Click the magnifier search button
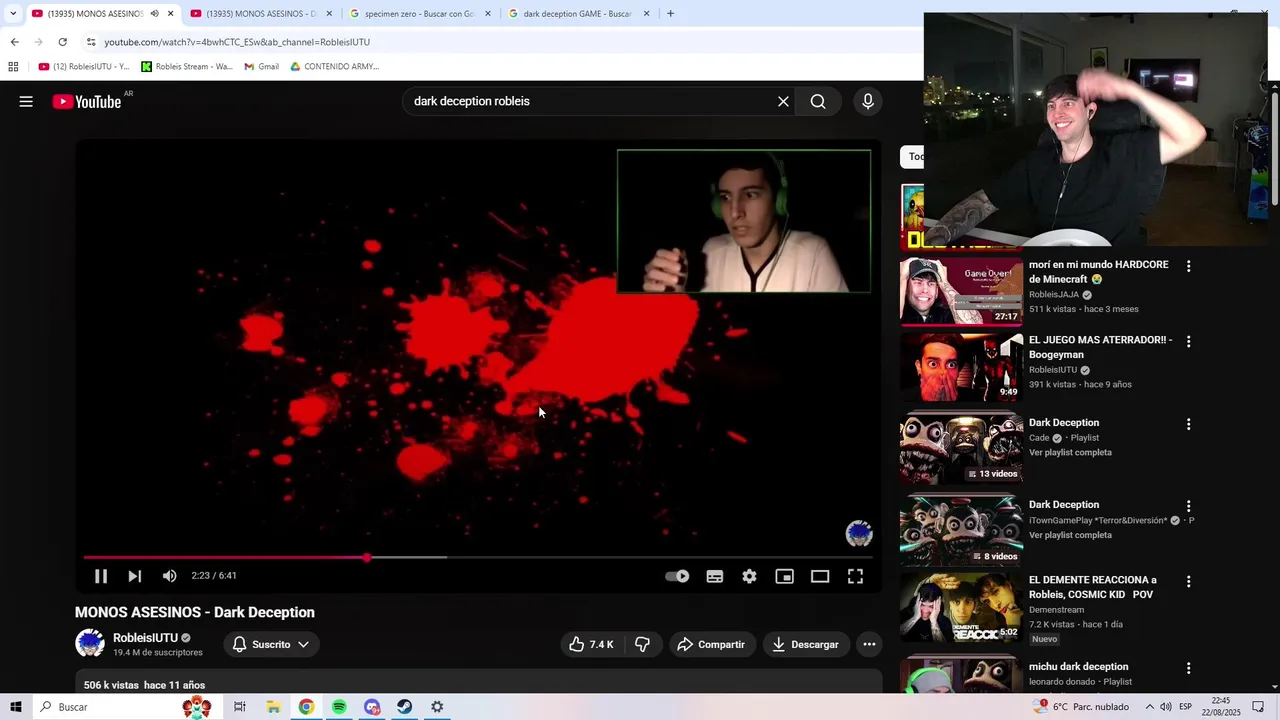 (818, 101)
